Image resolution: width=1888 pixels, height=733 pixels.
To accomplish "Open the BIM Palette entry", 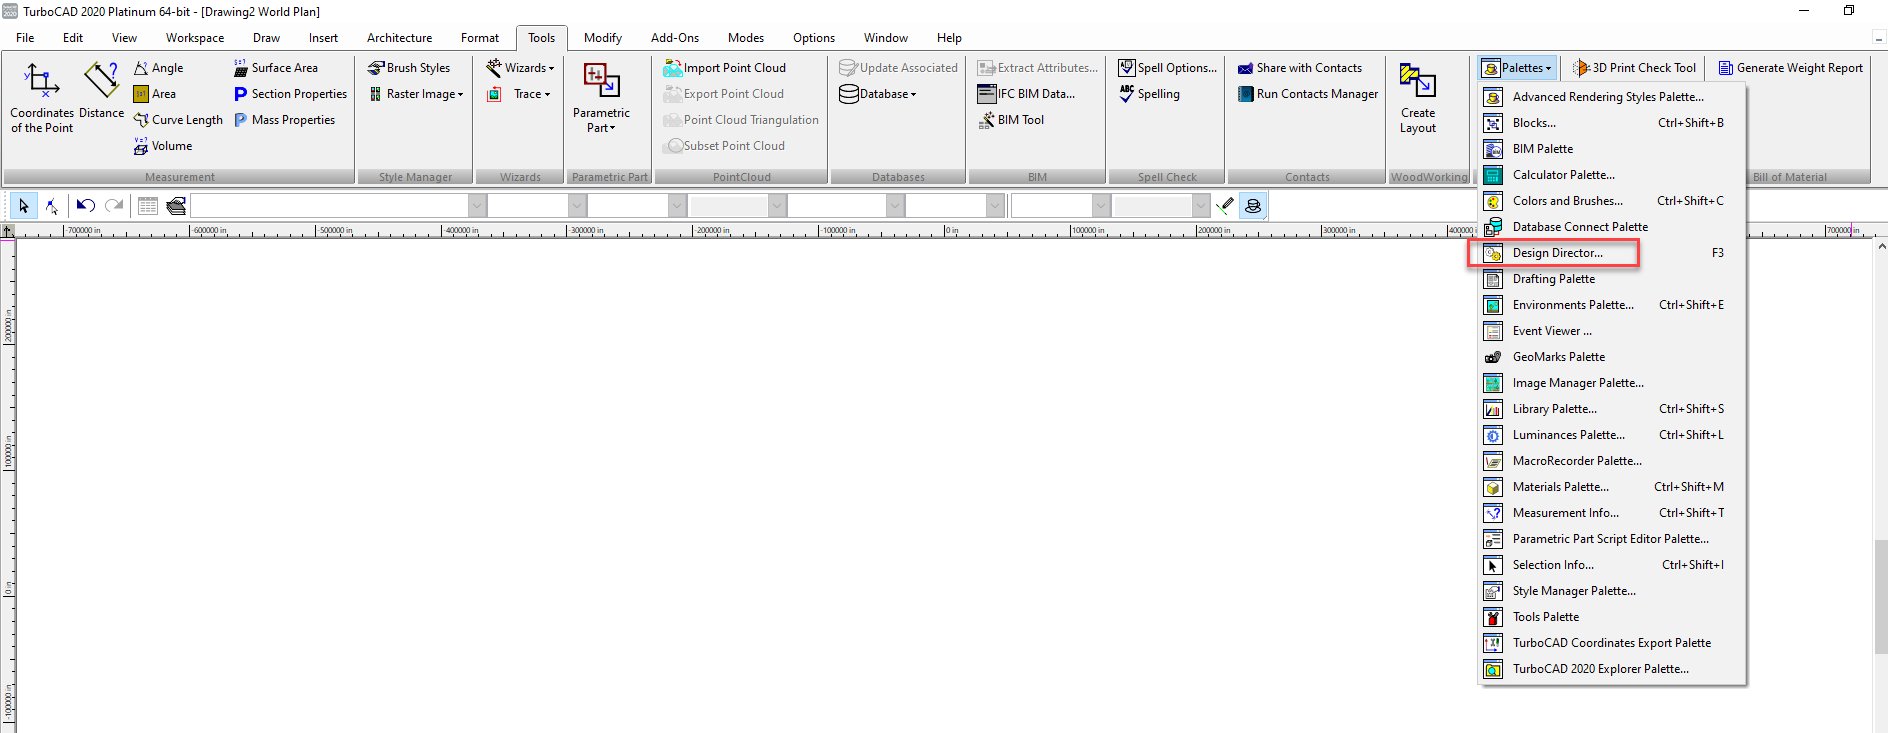I will point(1612,149).
